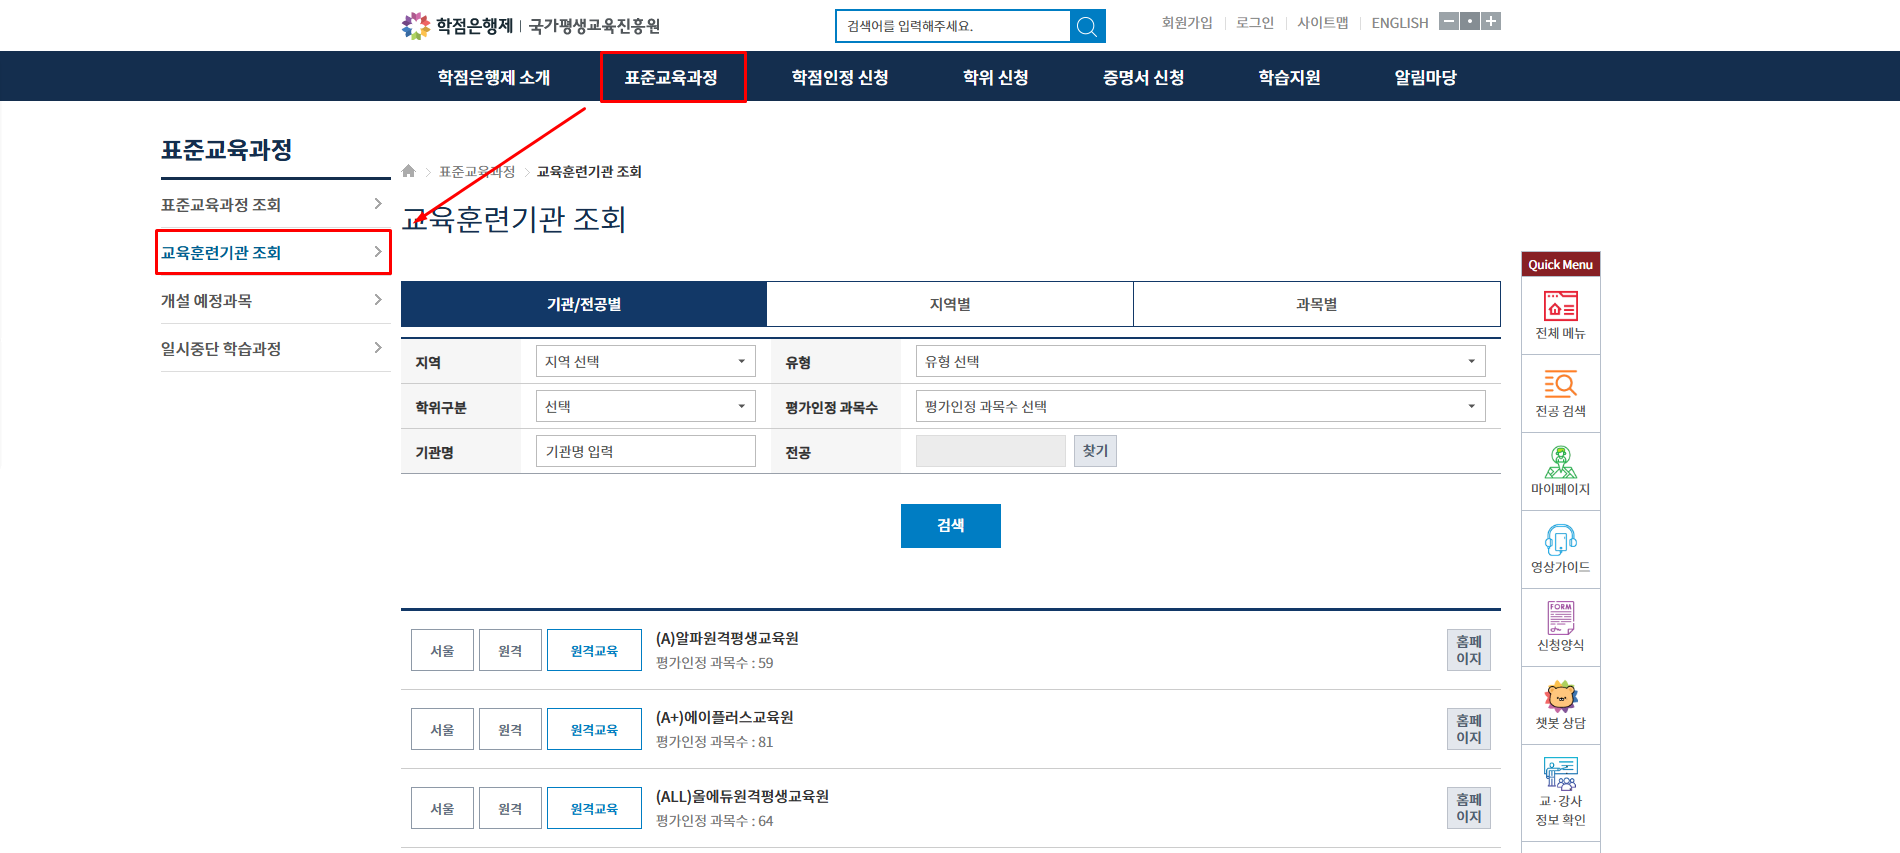Image resolution: width=1900 pixels, height=853 pixels.
Task: Open 홈페이지 for 알파원격평생교육원
Action: tap(1468, 650)
